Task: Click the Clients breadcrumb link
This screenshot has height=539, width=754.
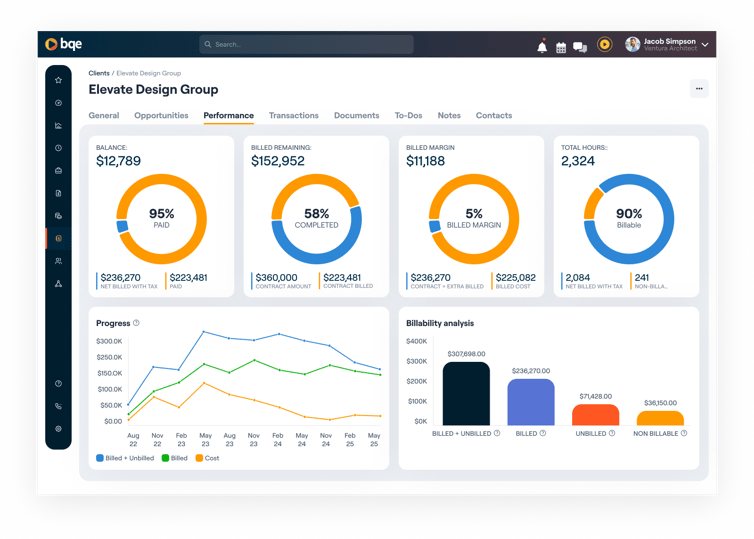Action: pos(99,73)
